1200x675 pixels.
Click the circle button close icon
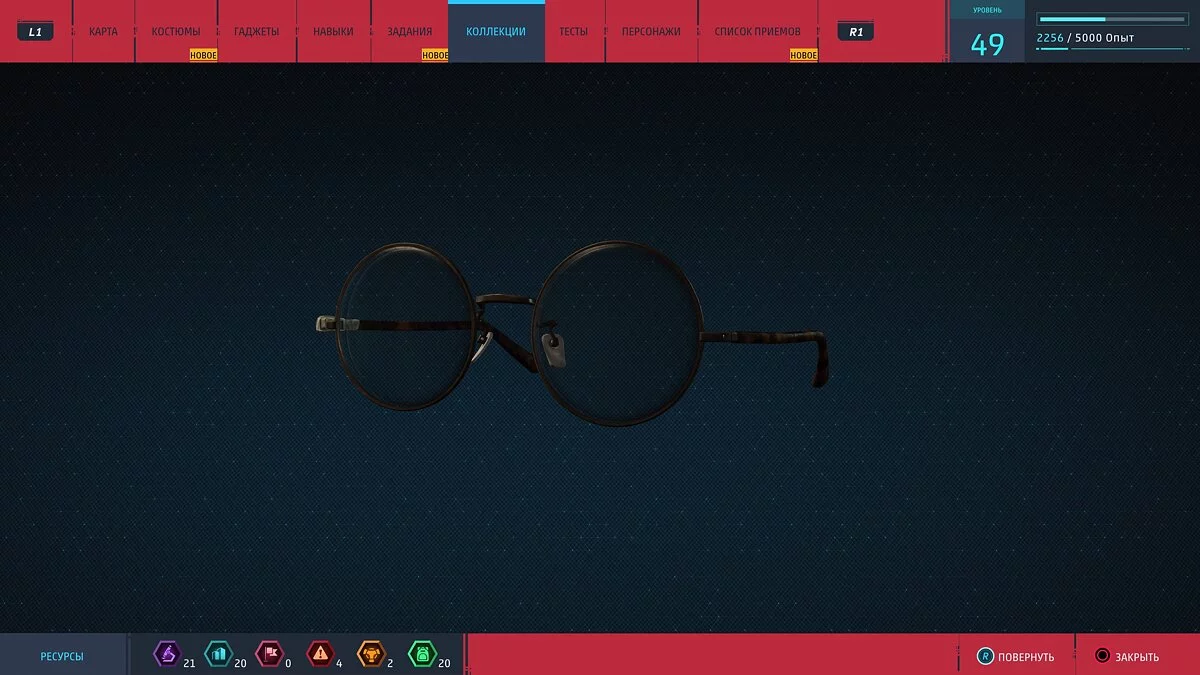point(1102,656)
